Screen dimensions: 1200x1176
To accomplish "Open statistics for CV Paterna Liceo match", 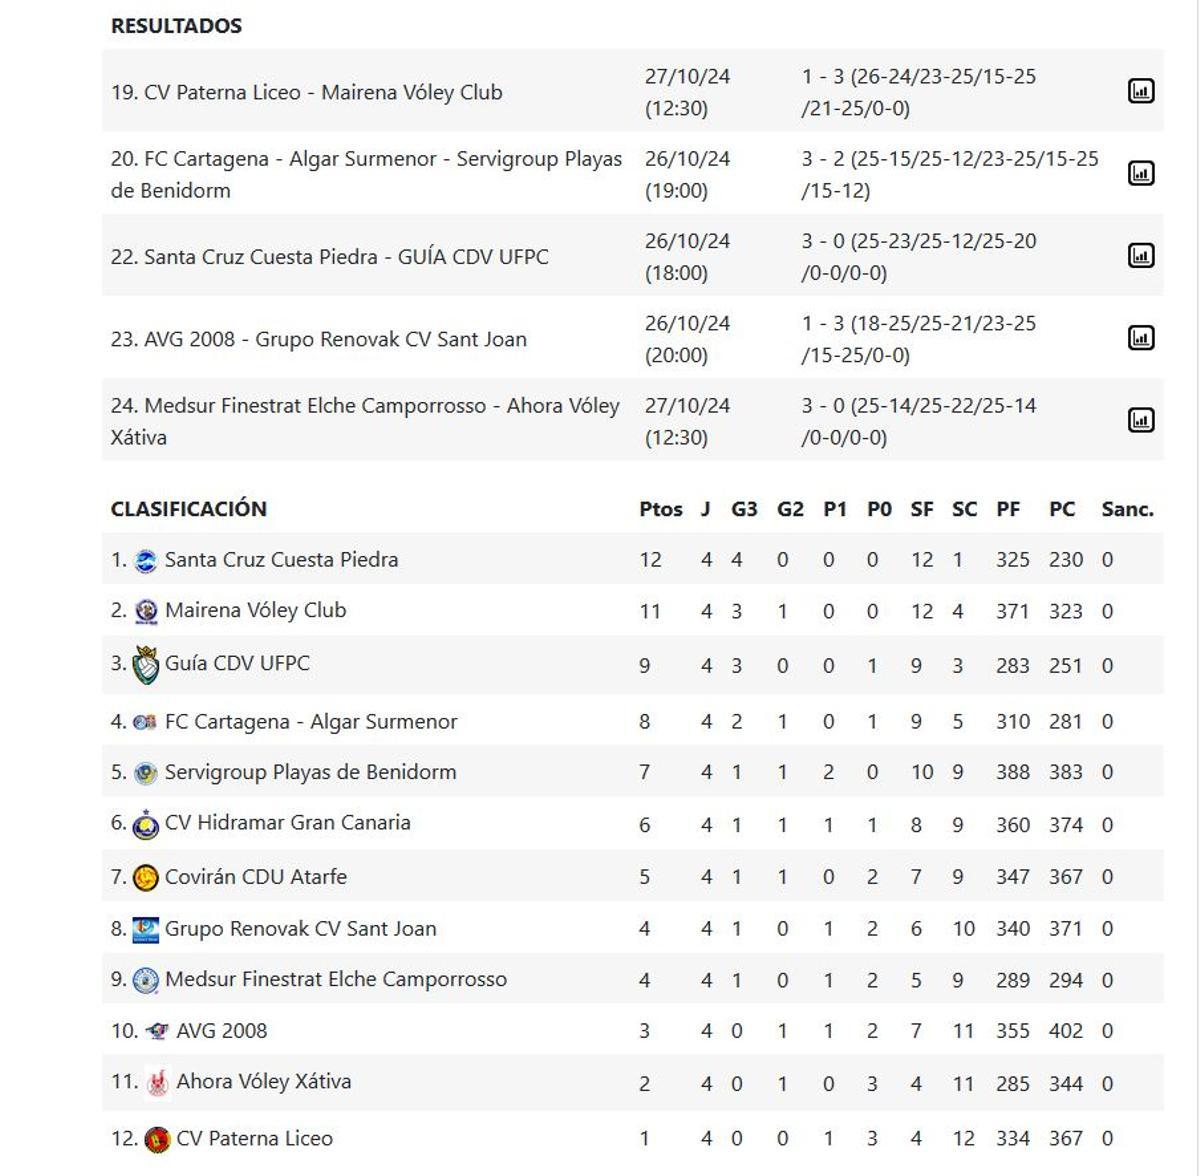I will point(1140,88).
